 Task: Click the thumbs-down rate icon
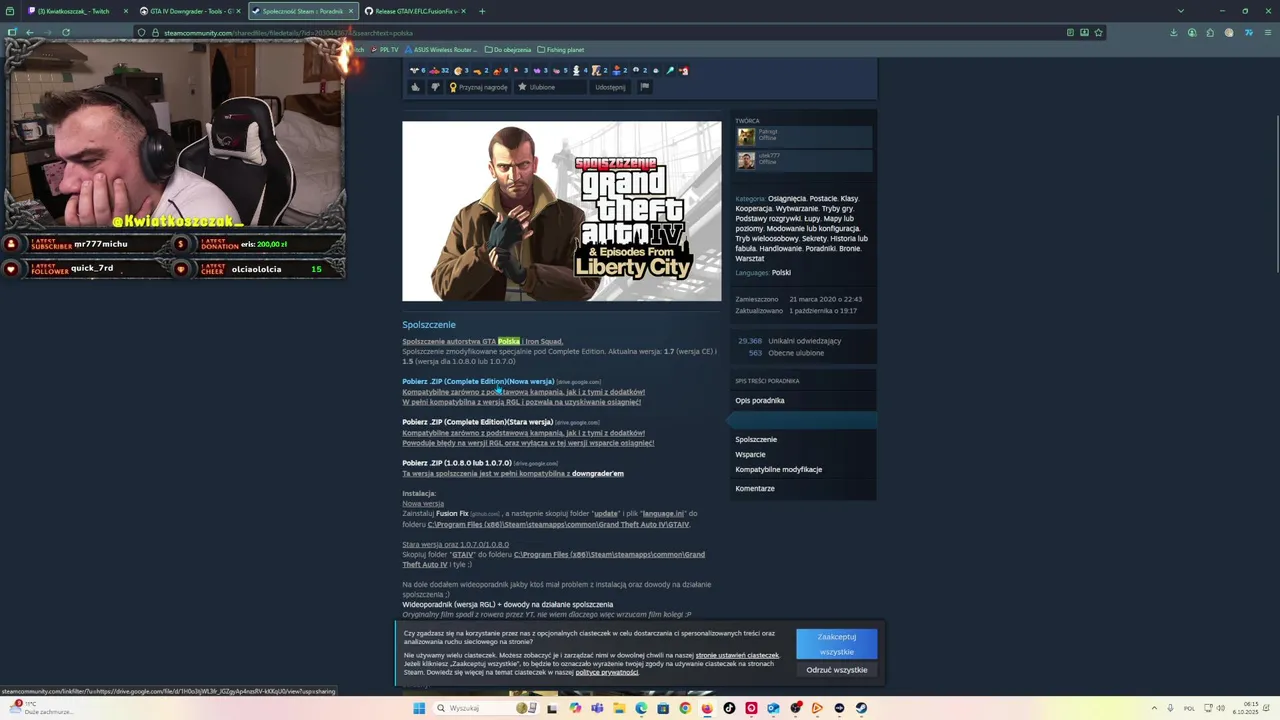[435, 87]
